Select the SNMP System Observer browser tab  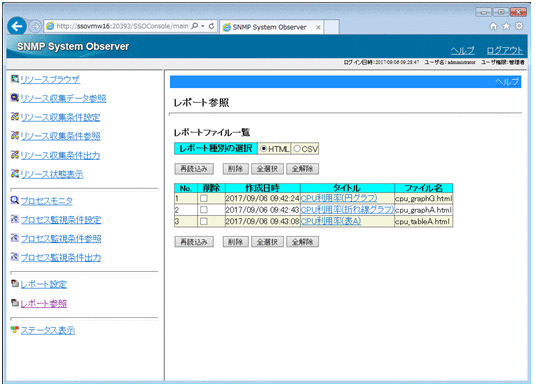pyautogui.click(x=271, y=27)
